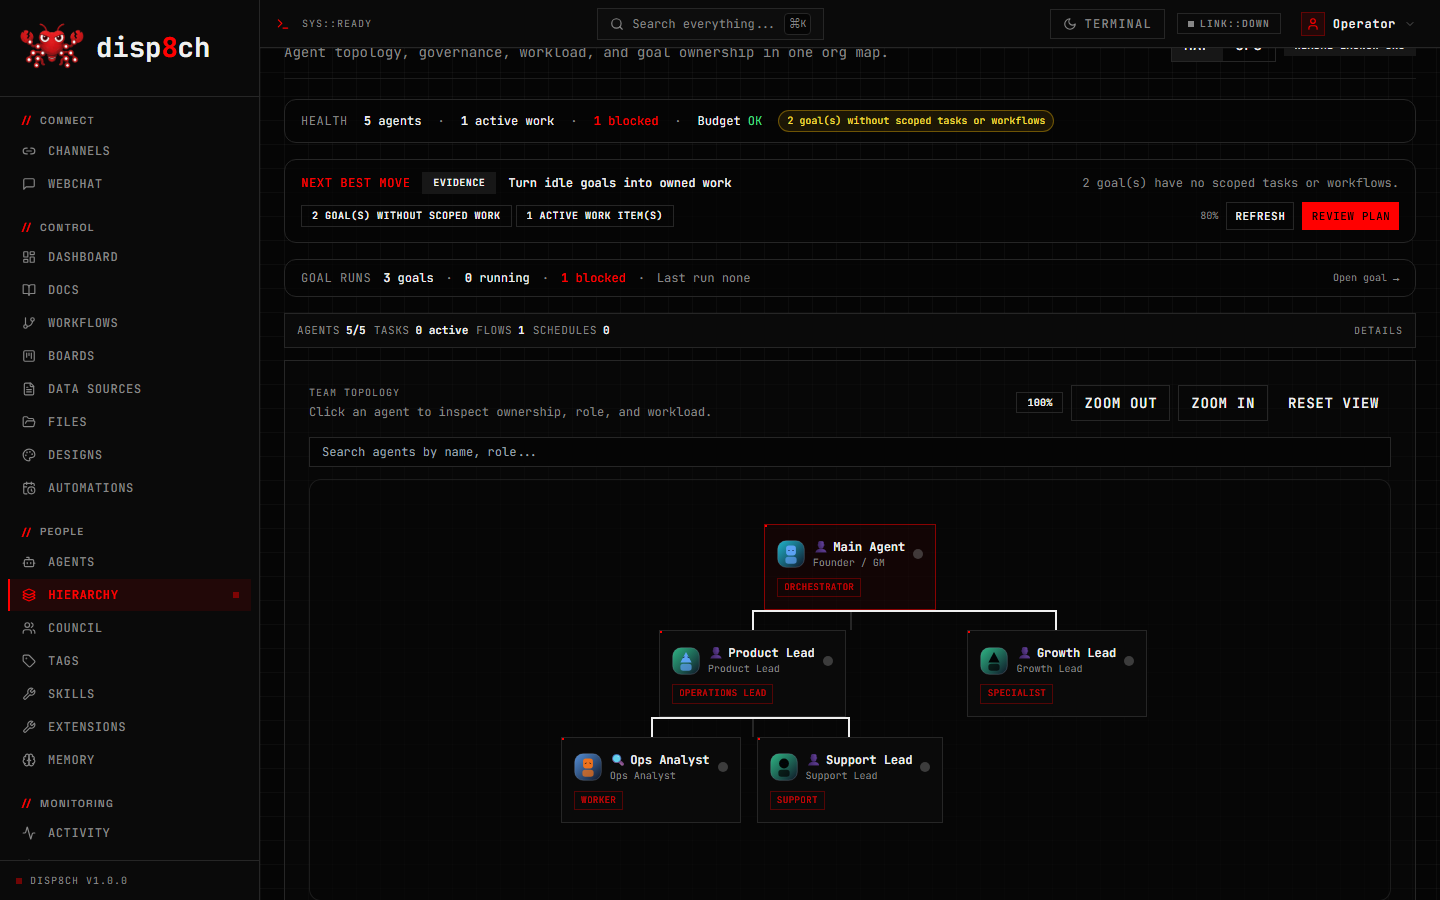Image resolution: width=1440 pixels, height=900 pixels.
Task: Open Files folder icon
Action: tap(29, 422)
